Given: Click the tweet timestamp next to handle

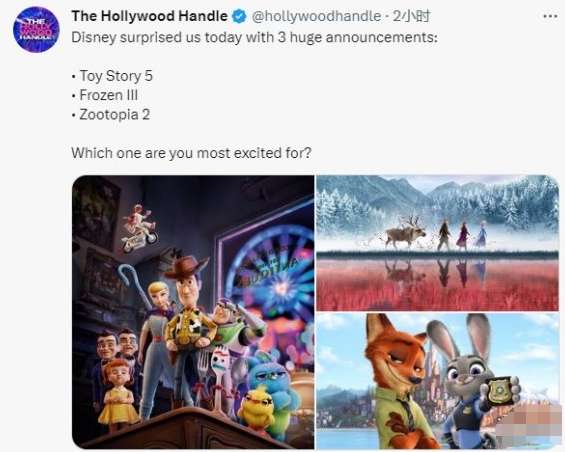Looking at the screenshot, I should pyautogui.click(x=411, y=16).
